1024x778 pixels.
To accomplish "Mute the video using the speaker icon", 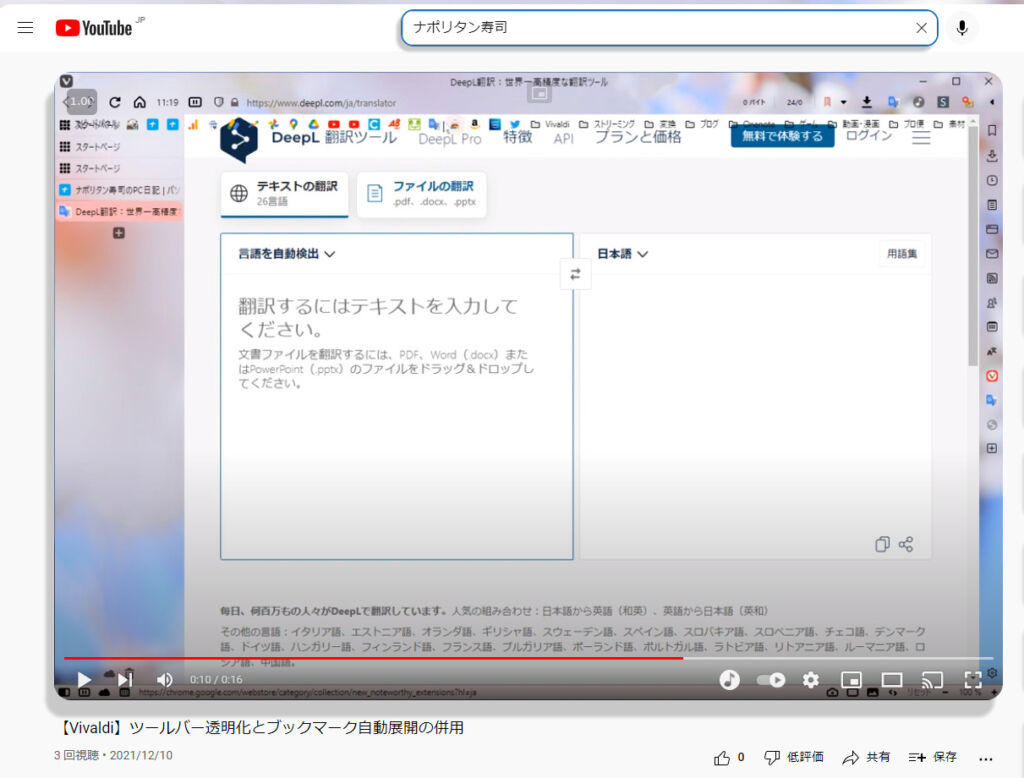I will click(x=165, y=679).
